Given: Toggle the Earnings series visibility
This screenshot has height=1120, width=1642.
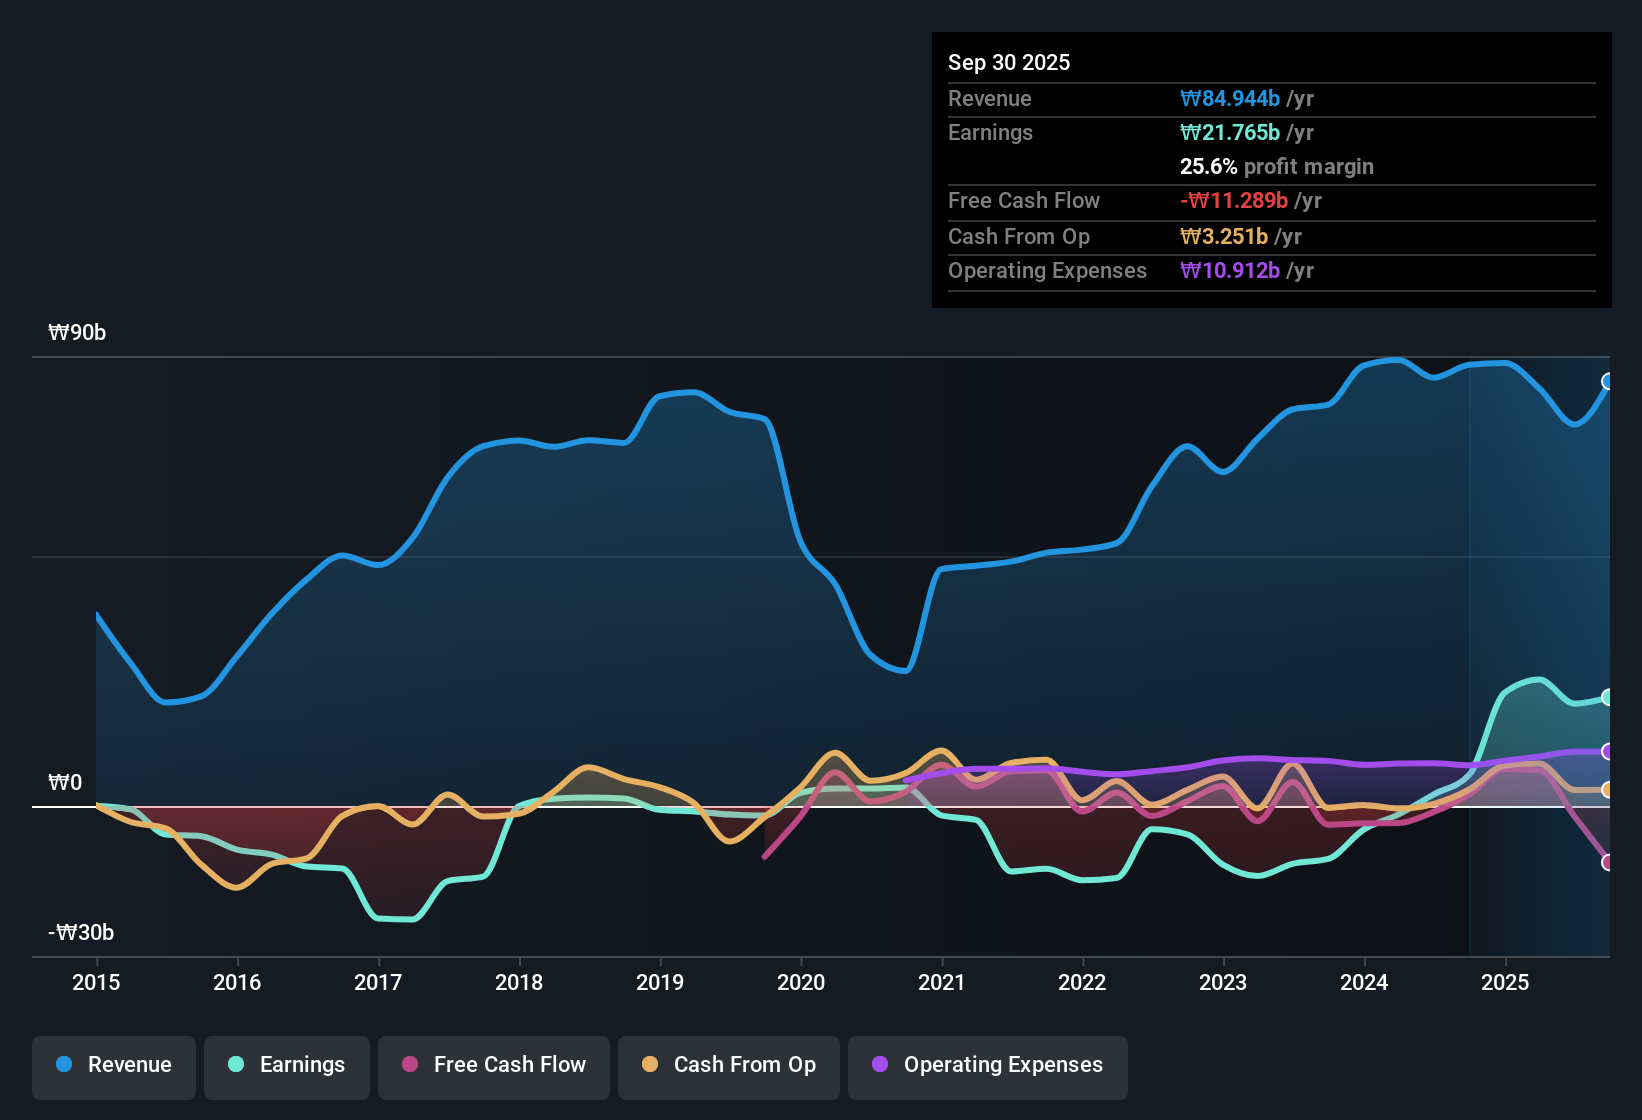Looking at the screenshot, I should tap(287, 1065).
